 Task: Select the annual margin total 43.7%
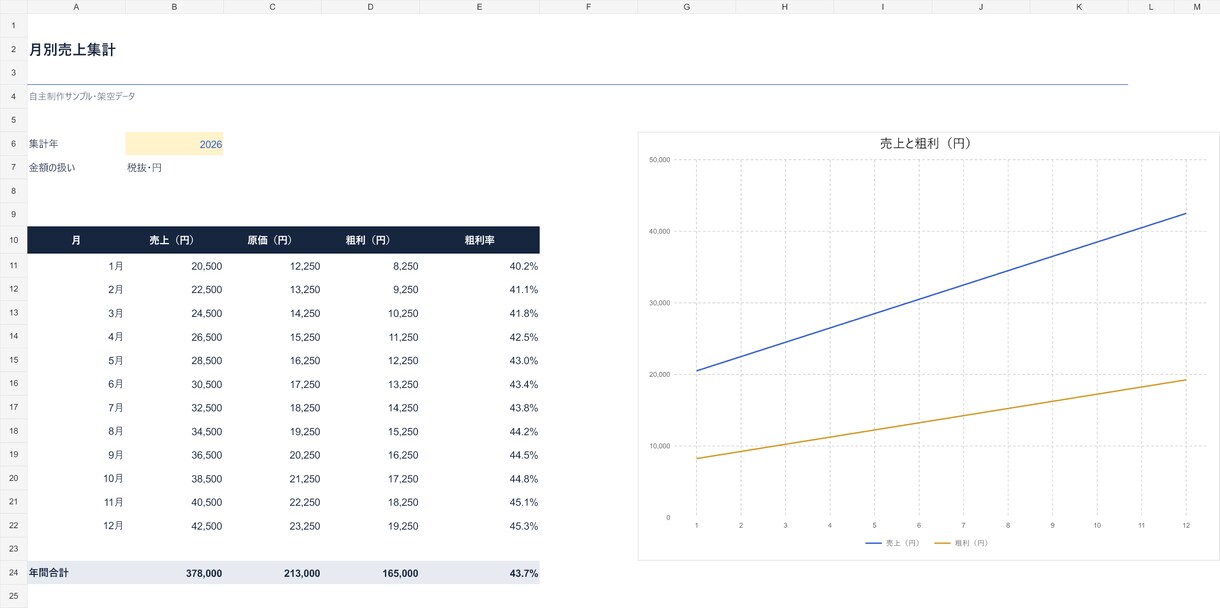pyautogui.click(x=480, y=574)
